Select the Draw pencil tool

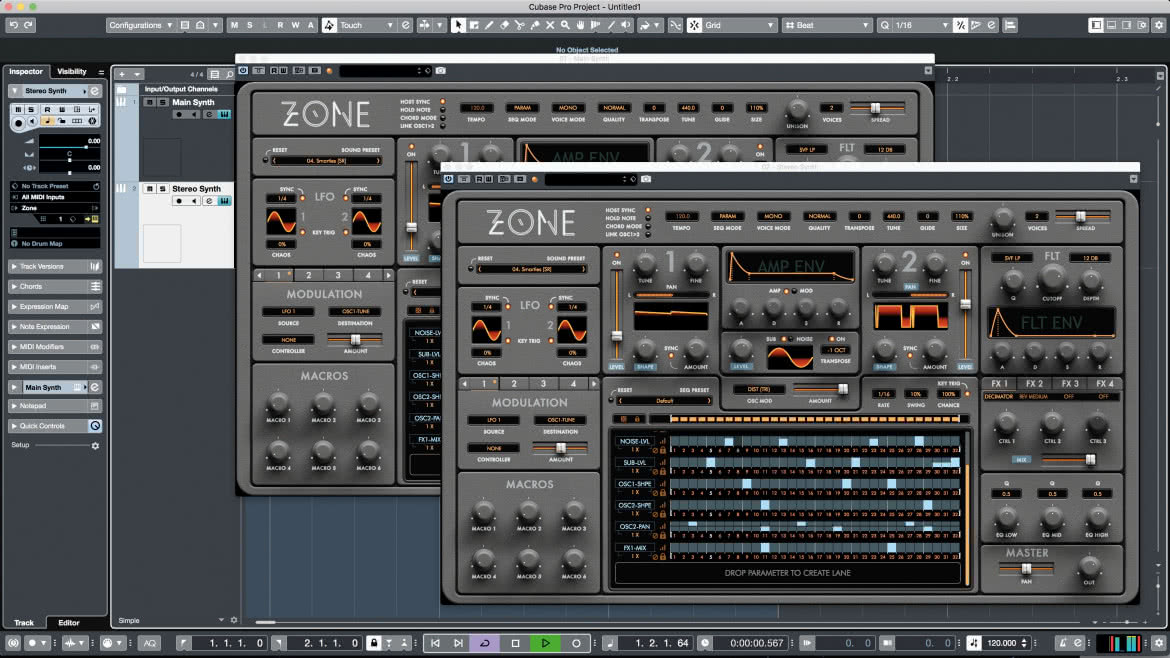489,25
